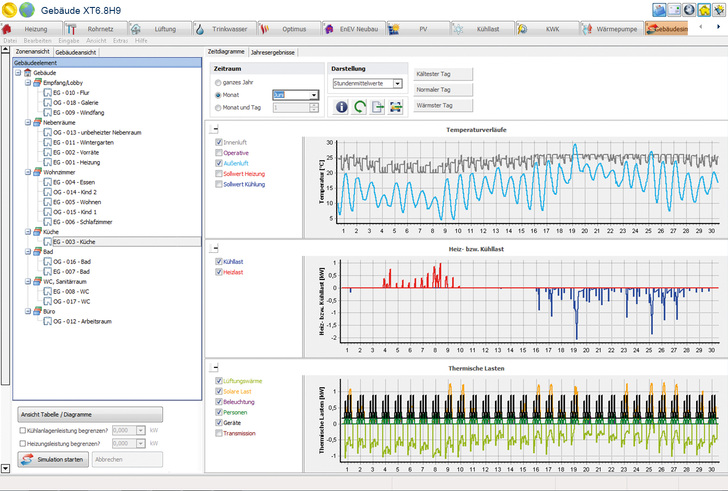Viewport: 728px width, 491px height.
Task: Open the Monat dropdown list
Action: pyautogui.click(x=314, y=95)
